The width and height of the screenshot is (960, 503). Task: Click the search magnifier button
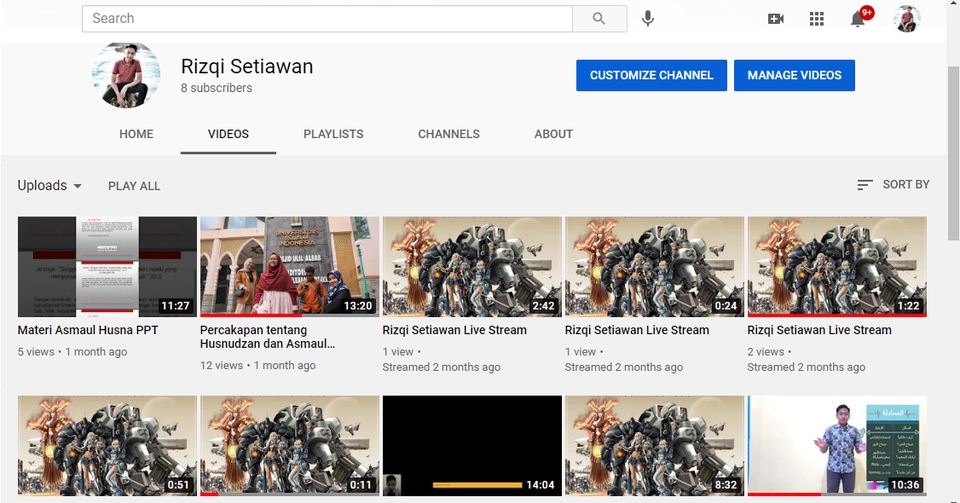pyautogui.click(x=599, y=18)
